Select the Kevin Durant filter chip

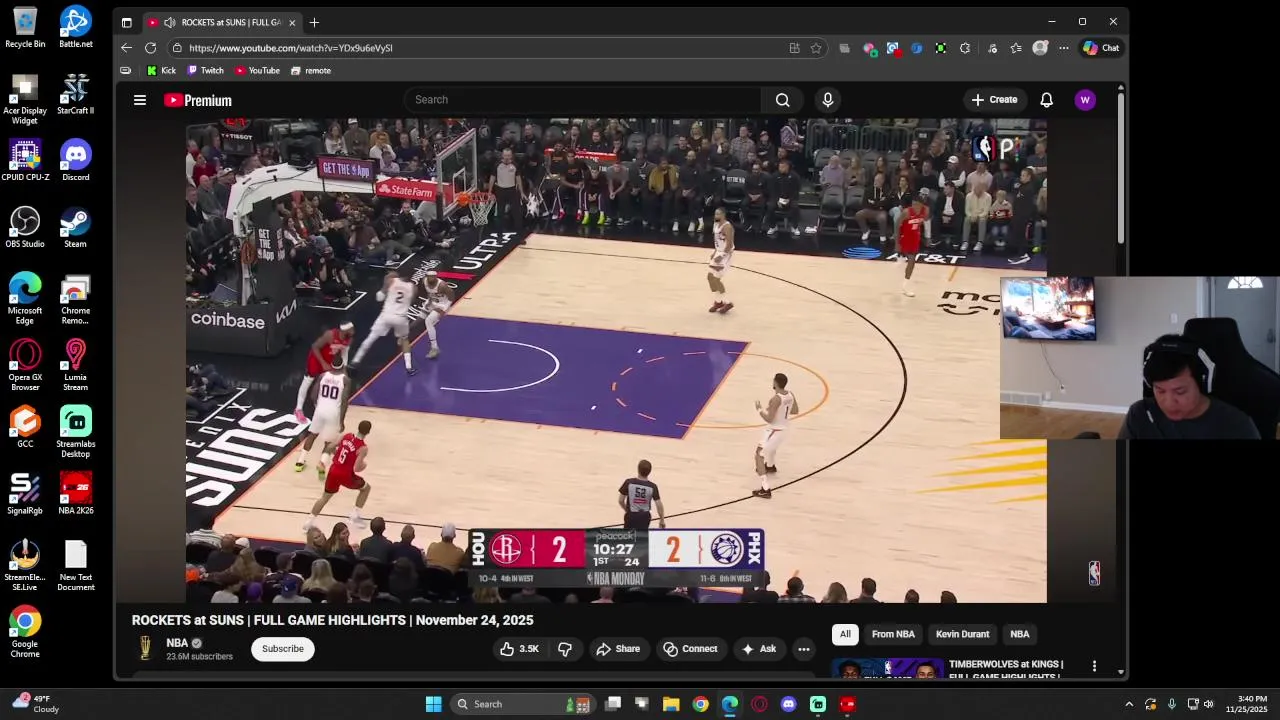[x=962, y=634]
